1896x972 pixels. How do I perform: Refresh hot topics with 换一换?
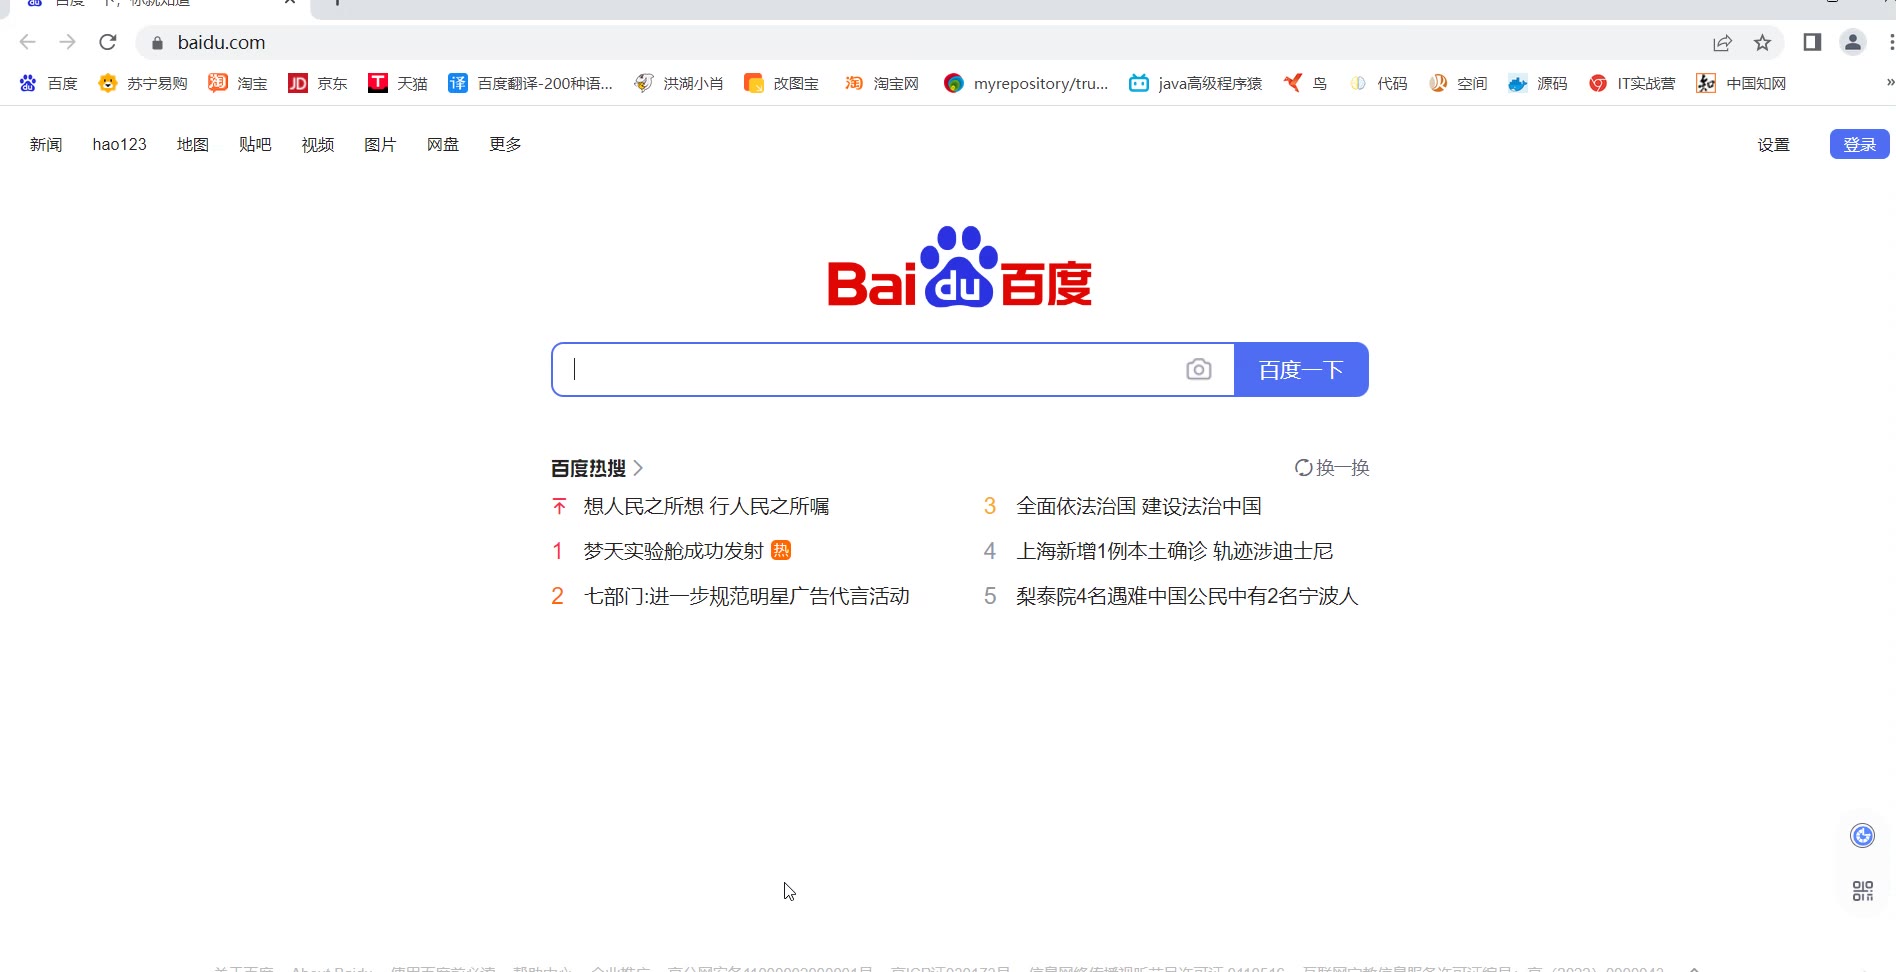(x=1332, y=468)
